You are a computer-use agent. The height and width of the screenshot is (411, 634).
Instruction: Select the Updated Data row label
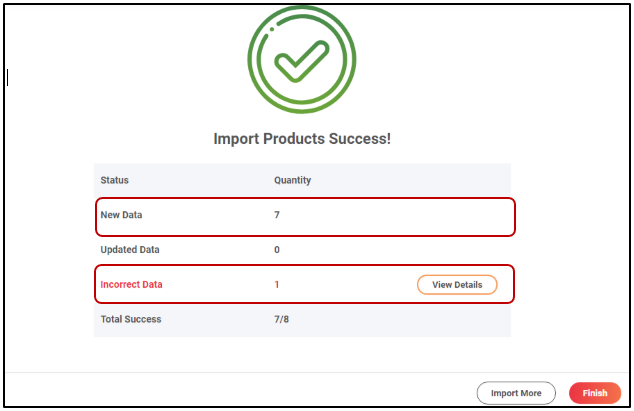[x=130, y=249]
